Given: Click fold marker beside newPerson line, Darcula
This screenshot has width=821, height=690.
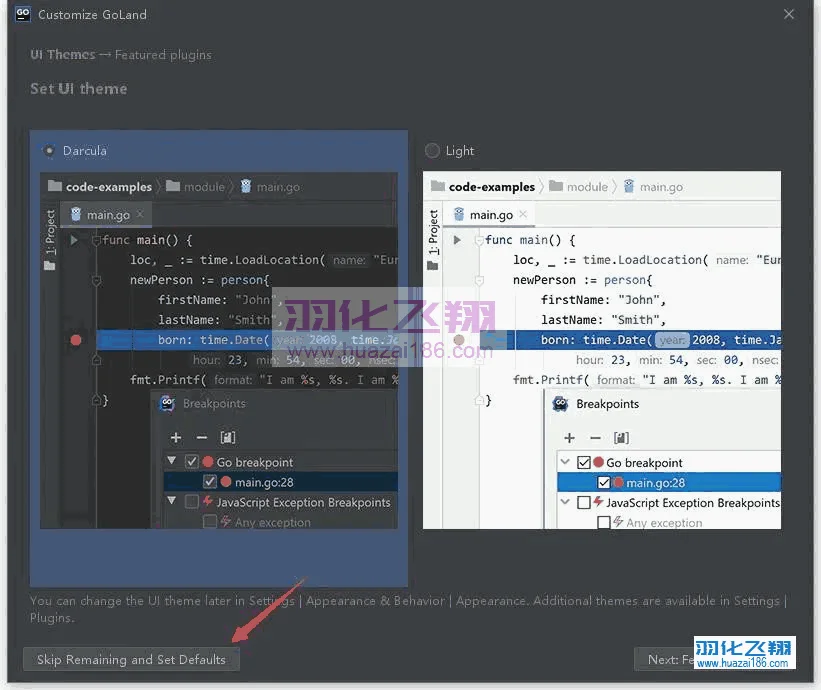Looking at the screenshot, I should [x=96, y=281].
